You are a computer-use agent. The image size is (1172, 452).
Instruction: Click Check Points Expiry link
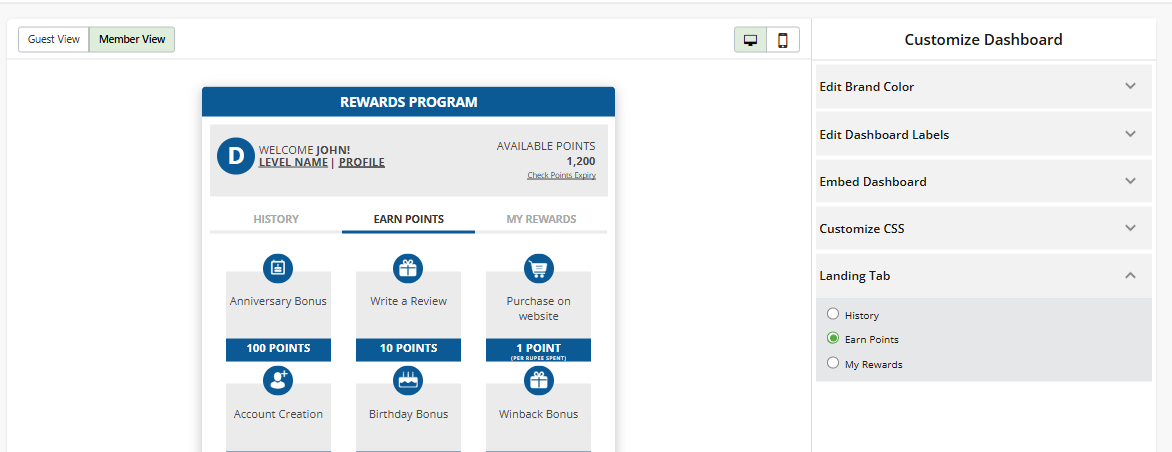click(561, 176)
